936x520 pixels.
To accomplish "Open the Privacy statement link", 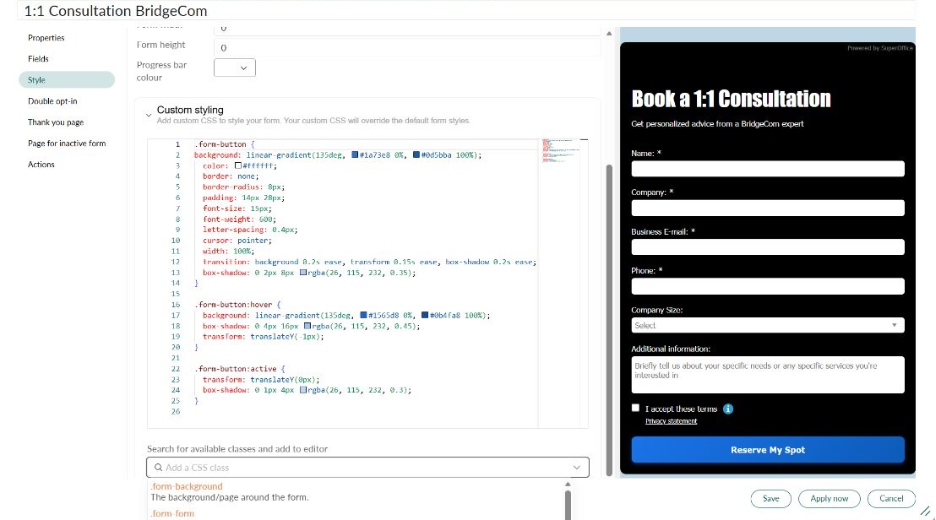I will click(x=671, y=422).
